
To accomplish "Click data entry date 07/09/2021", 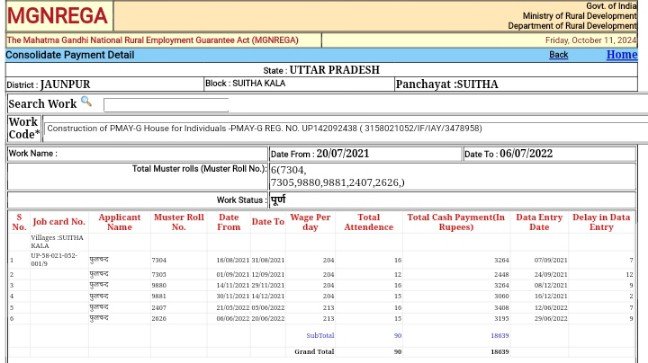I will (550, 260).
